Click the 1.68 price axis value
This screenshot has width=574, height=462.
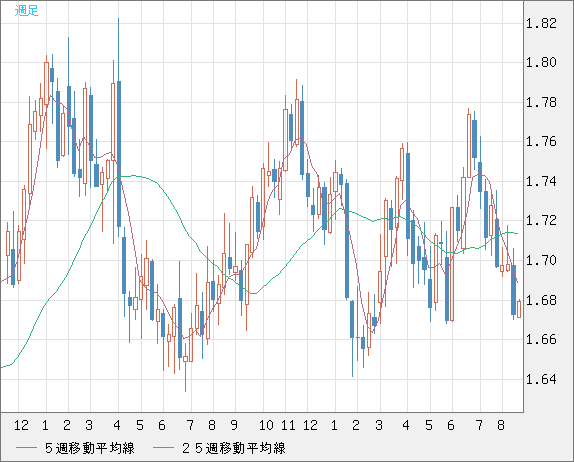[x=541, y=300]
